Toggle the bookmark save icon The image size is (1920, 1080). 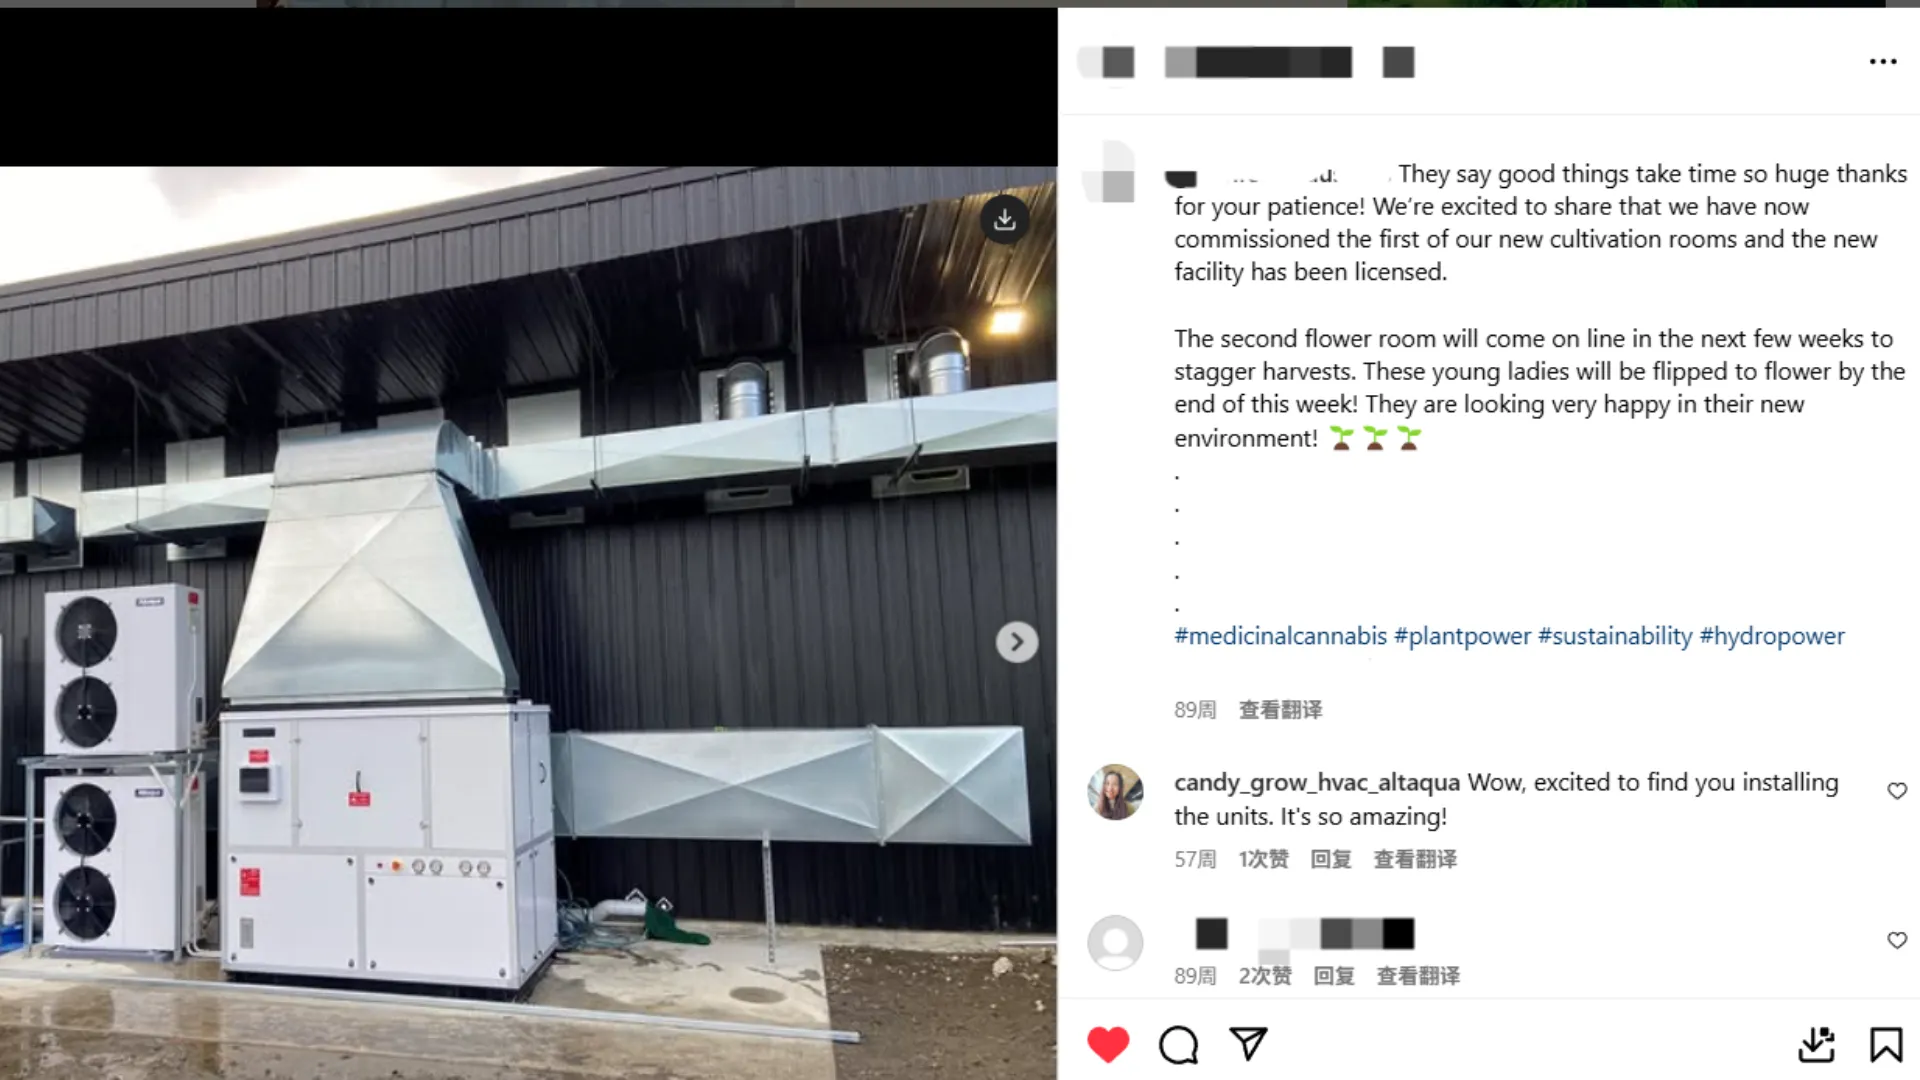coord(1886,1045)
